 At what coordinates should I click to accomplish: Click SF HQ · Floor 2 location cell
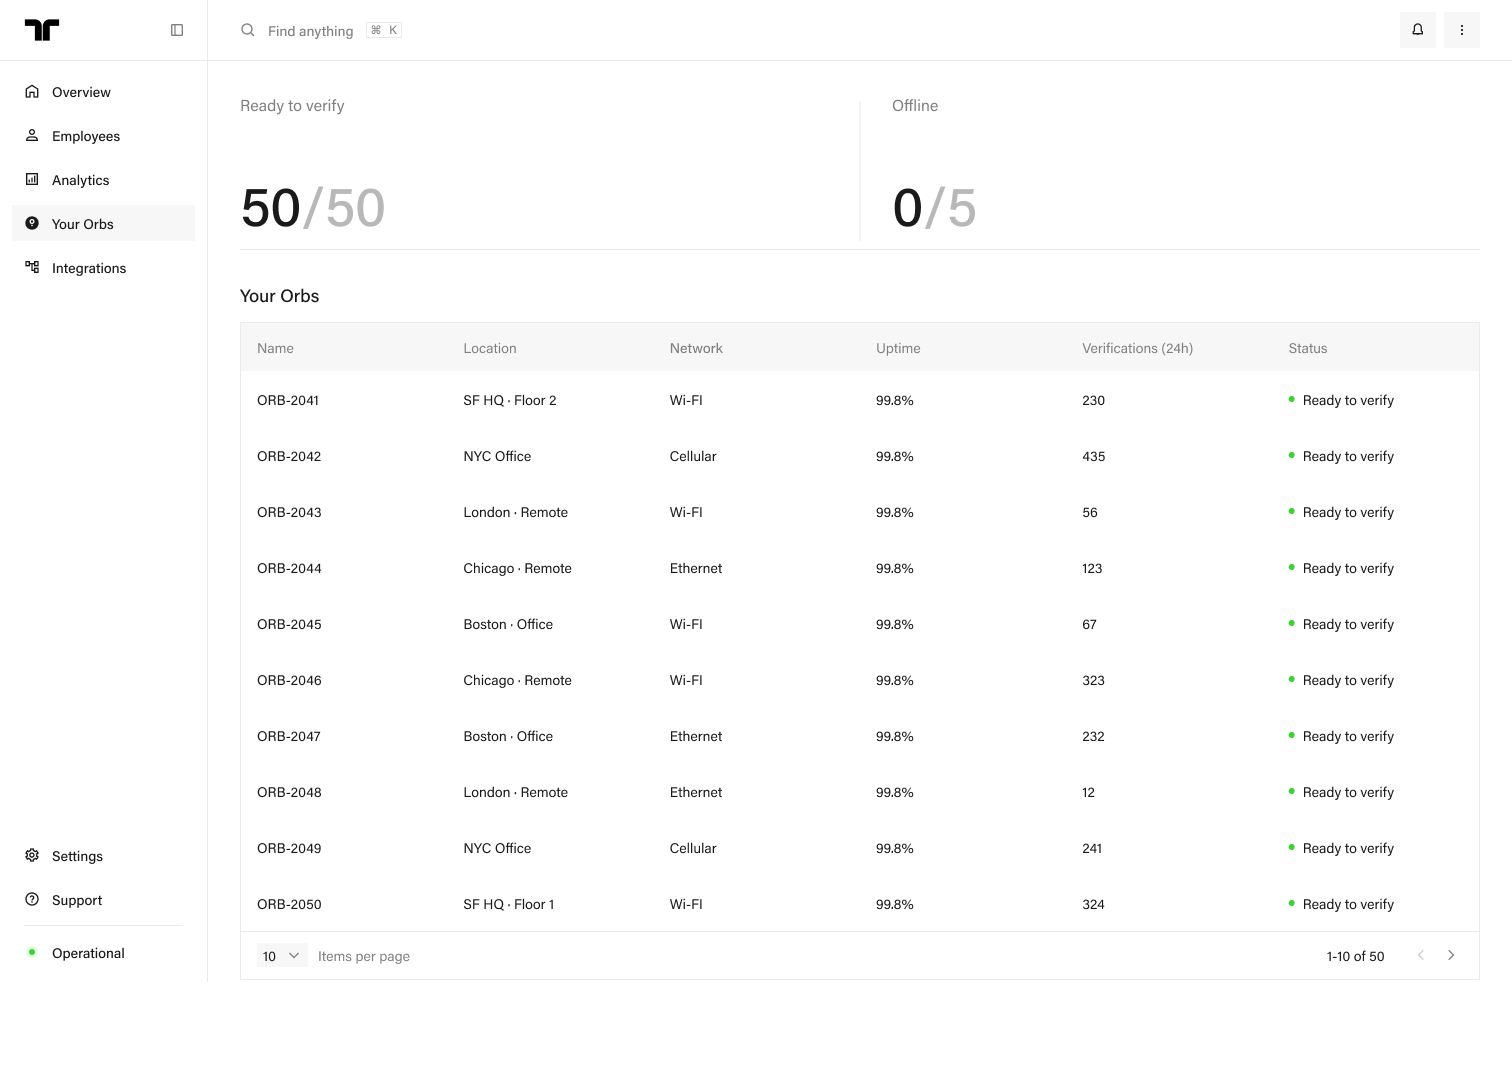(x=510, y=400)
